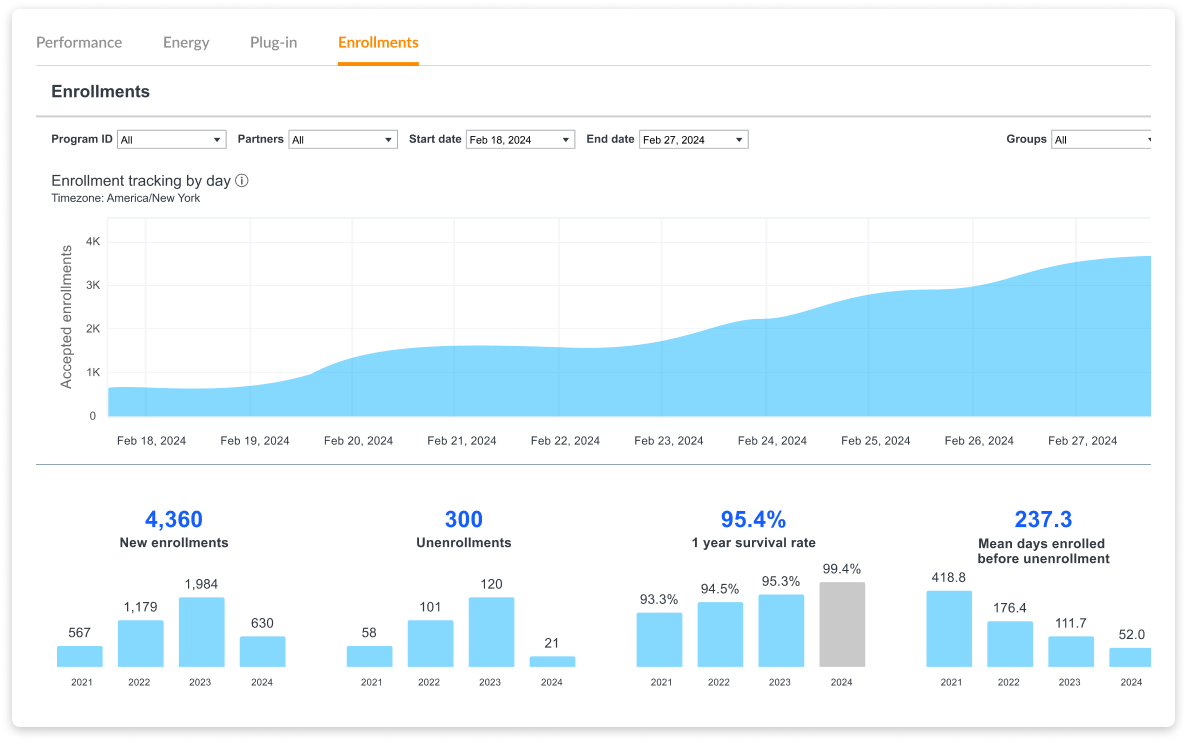Click the 2023 New enrollments bar
This screenshot has width=1187, height=742.
tap(202, 632)
